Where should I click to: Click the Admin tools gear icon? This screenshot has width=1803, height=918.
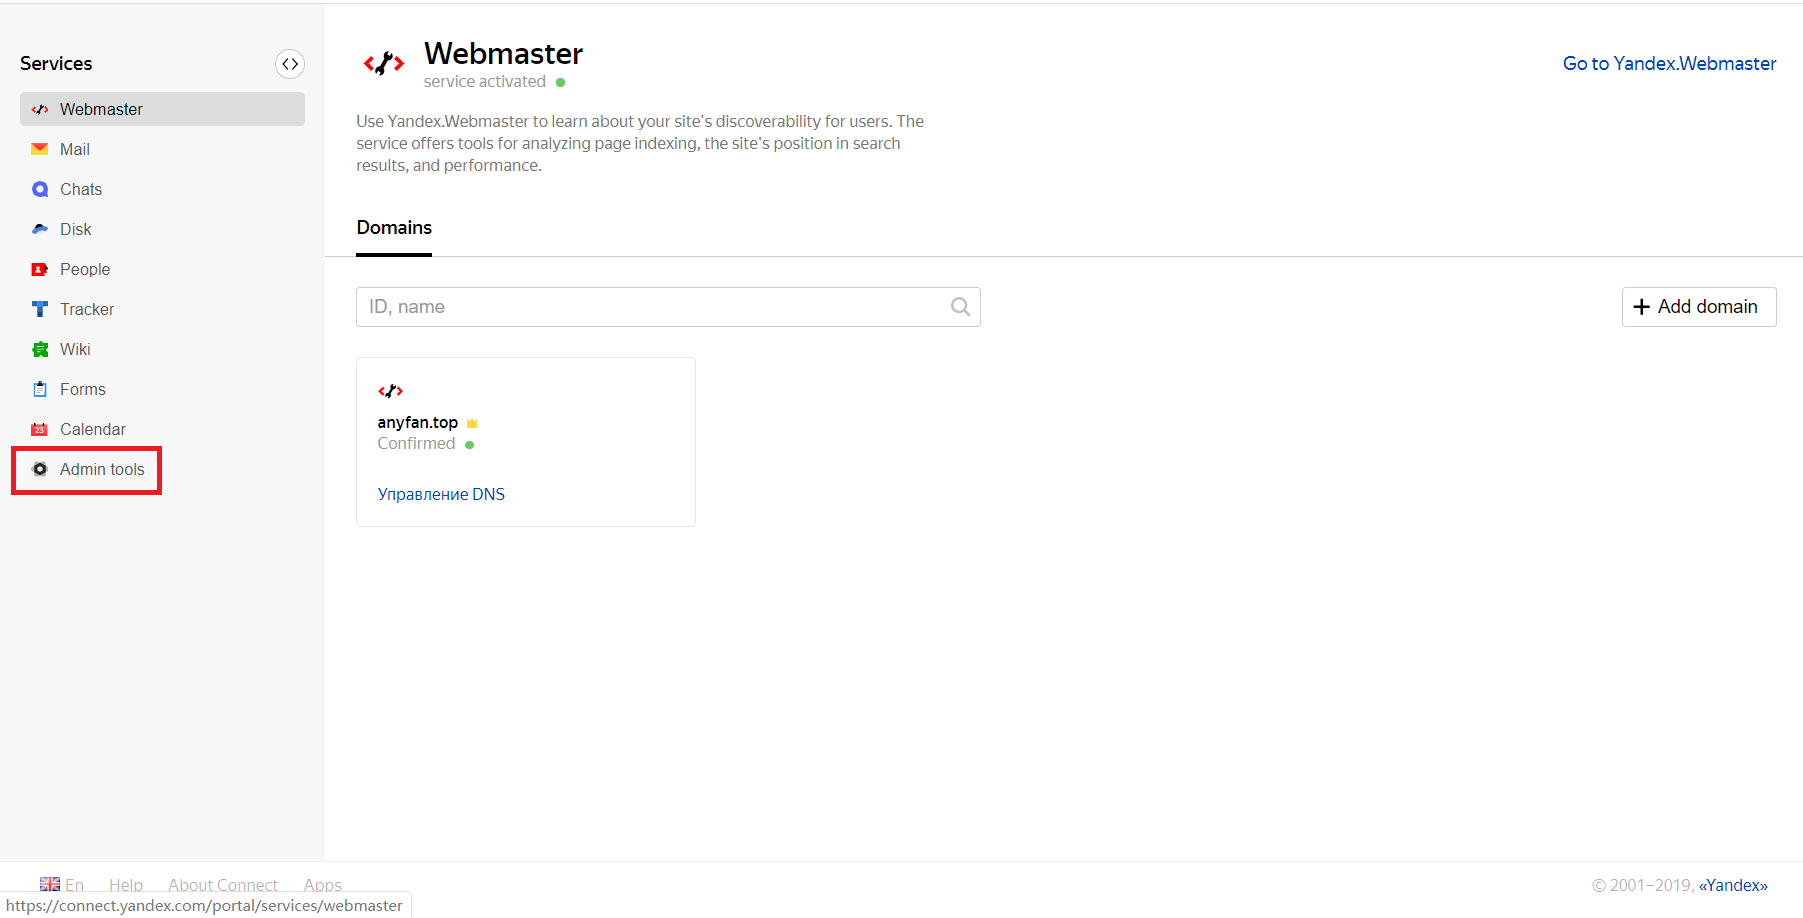(40, 469)
